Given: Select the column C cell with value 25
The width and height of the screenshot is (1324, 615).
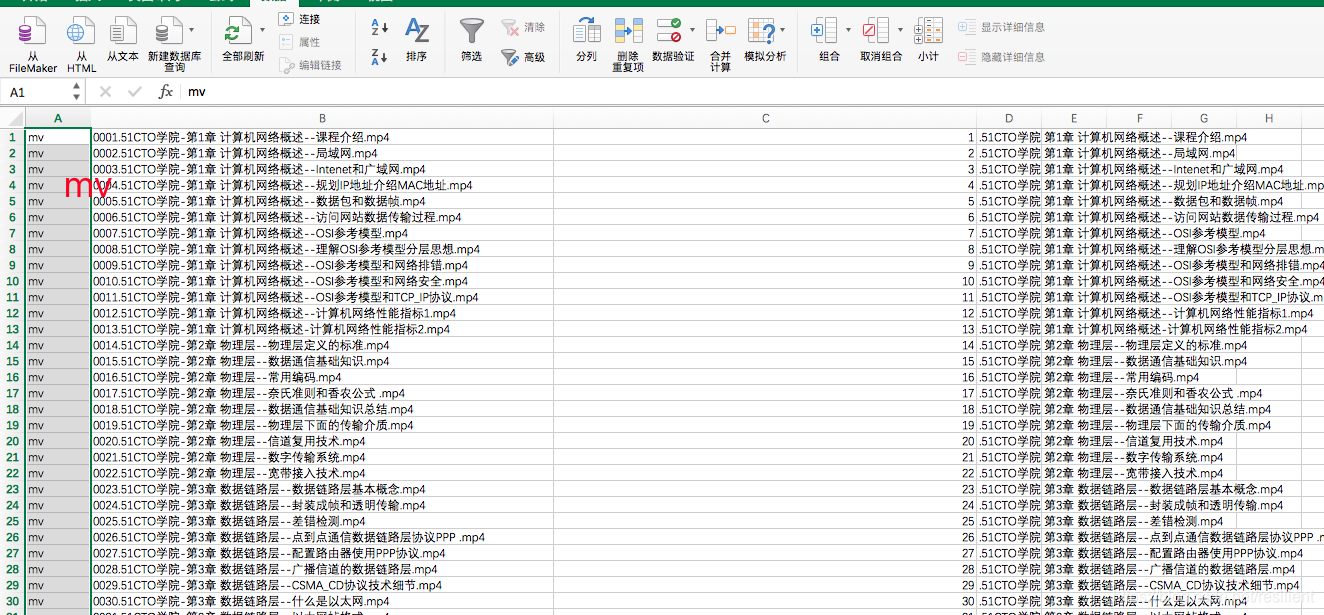Looking at the screenshot, I should point(765,521).
